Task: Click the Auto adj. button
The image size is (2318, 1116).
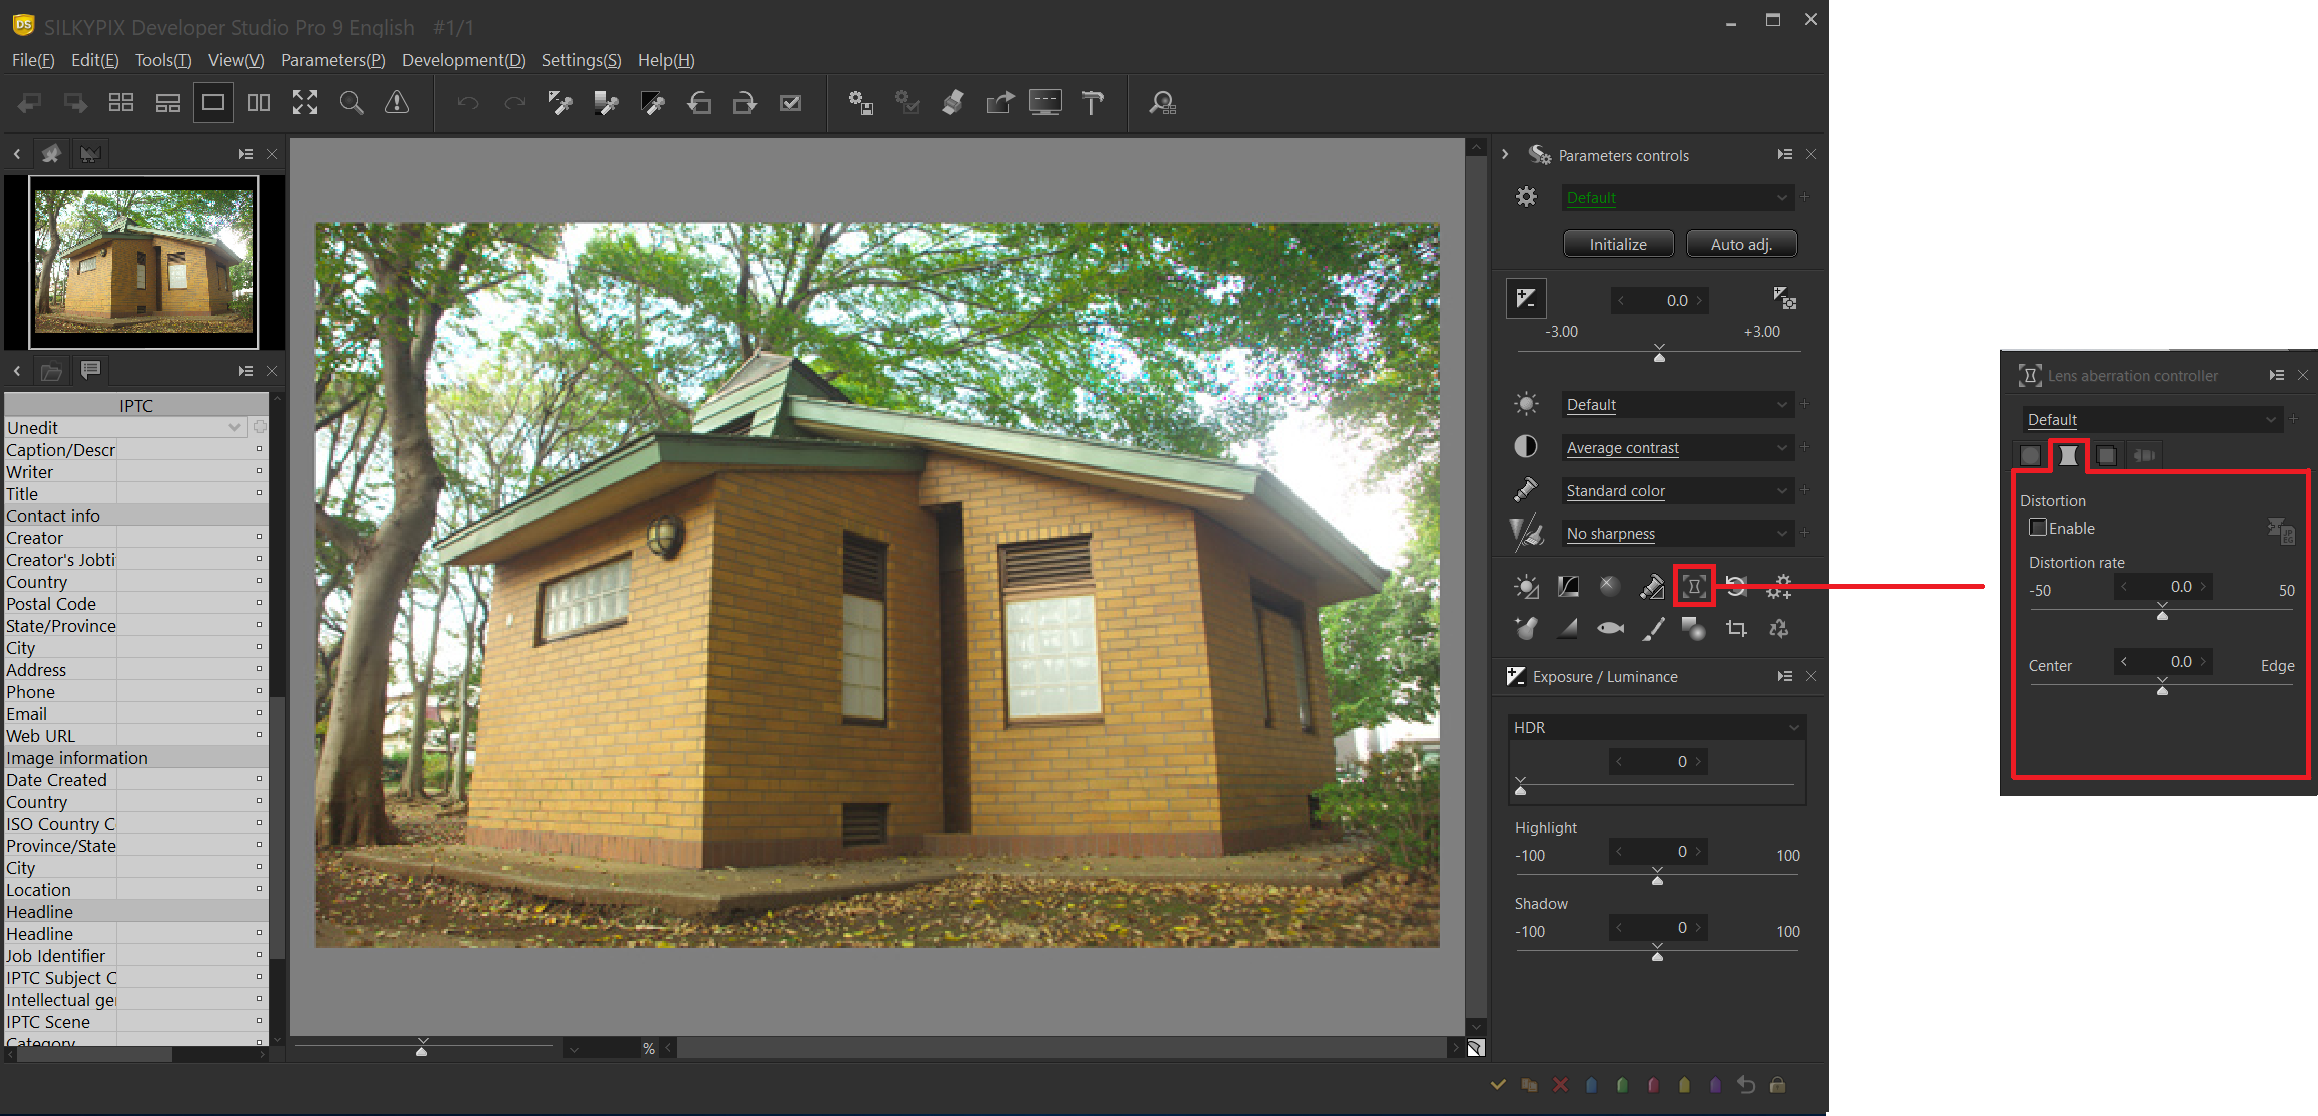Action: coord(1741,244)
